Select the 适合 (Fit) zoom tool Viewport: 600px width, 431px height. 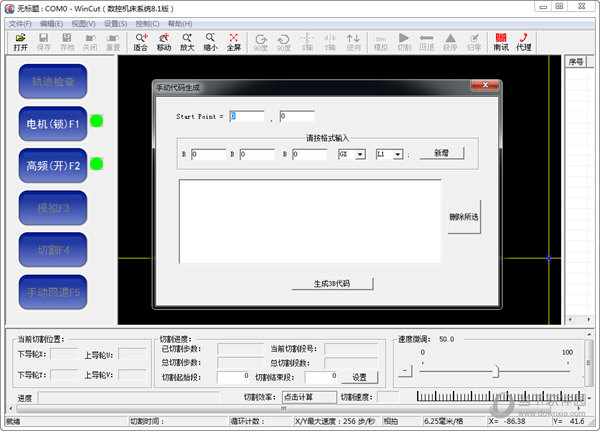click(x=140, y=42)
